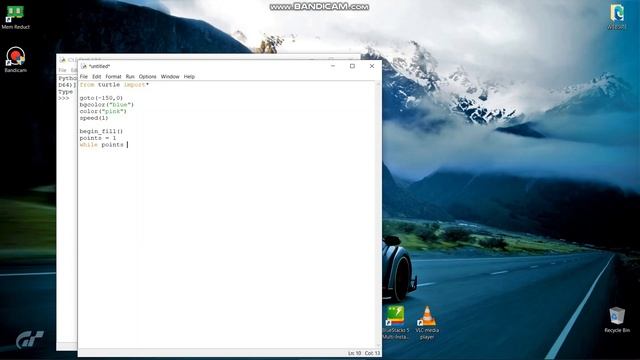
Task: Click the line 'bgcolor("blue")'
Action: (107, 105)
